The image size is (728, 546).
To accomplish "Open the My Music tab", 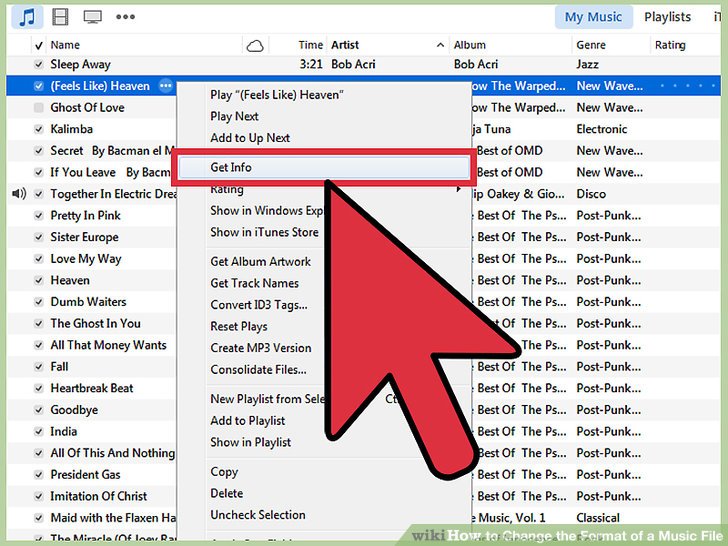I will point(593,17).
